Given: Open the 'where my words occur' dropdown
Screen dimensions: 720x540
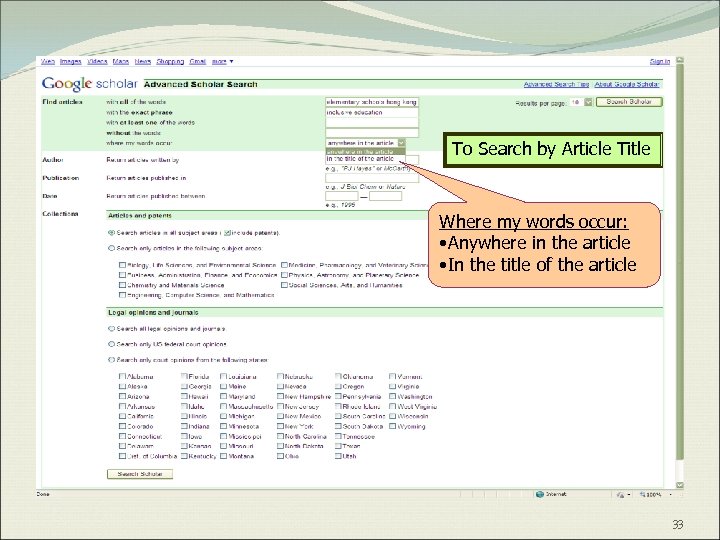Looking at the screenshot, I should pyautogui.click(x=366, y=143).
